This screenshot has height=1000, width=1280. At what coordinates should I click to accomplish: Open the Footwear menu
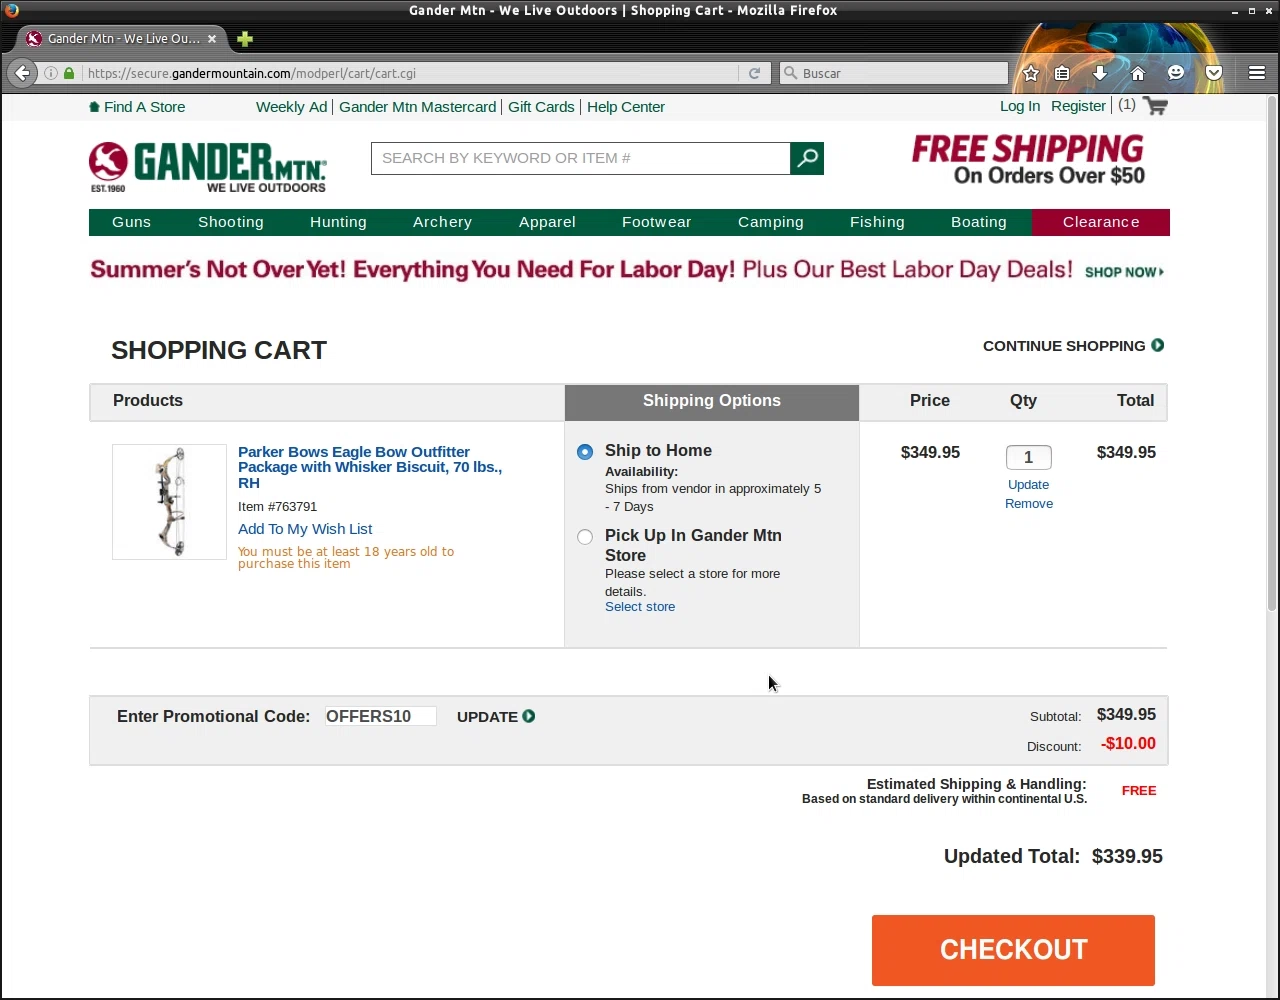pos(656,222)
